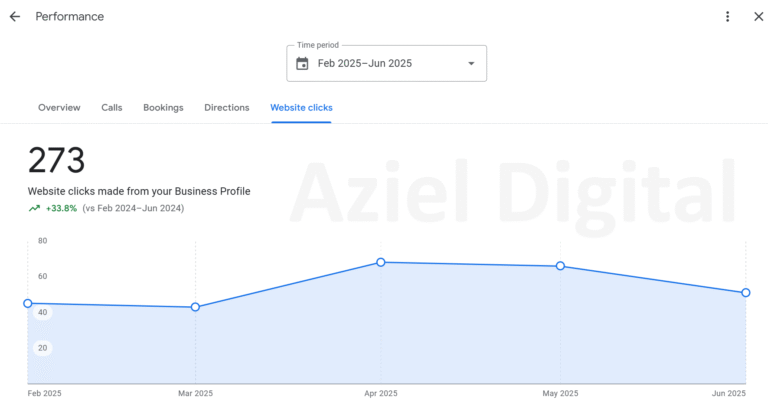Viewport: 768px width, 413px height.
Task: Click the +33.8% change value
Action: [61, 208]
